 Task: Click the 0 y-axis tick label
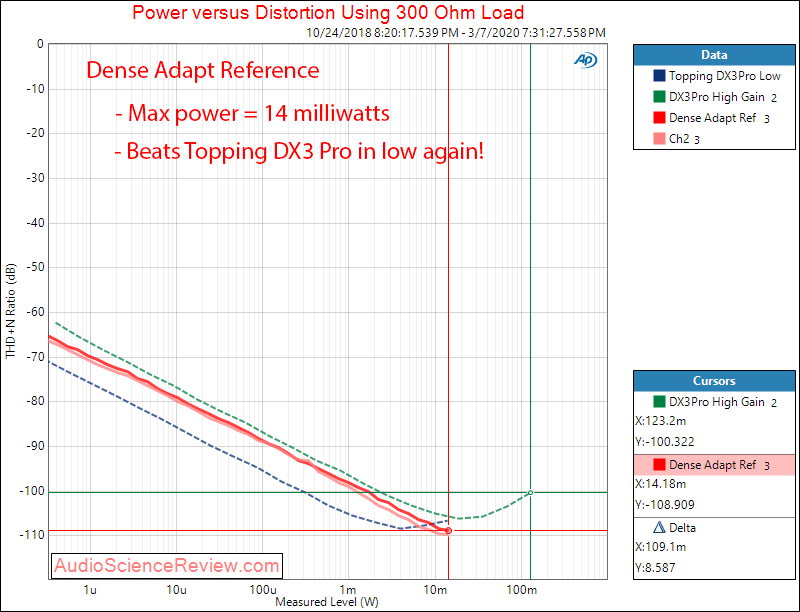40,44
